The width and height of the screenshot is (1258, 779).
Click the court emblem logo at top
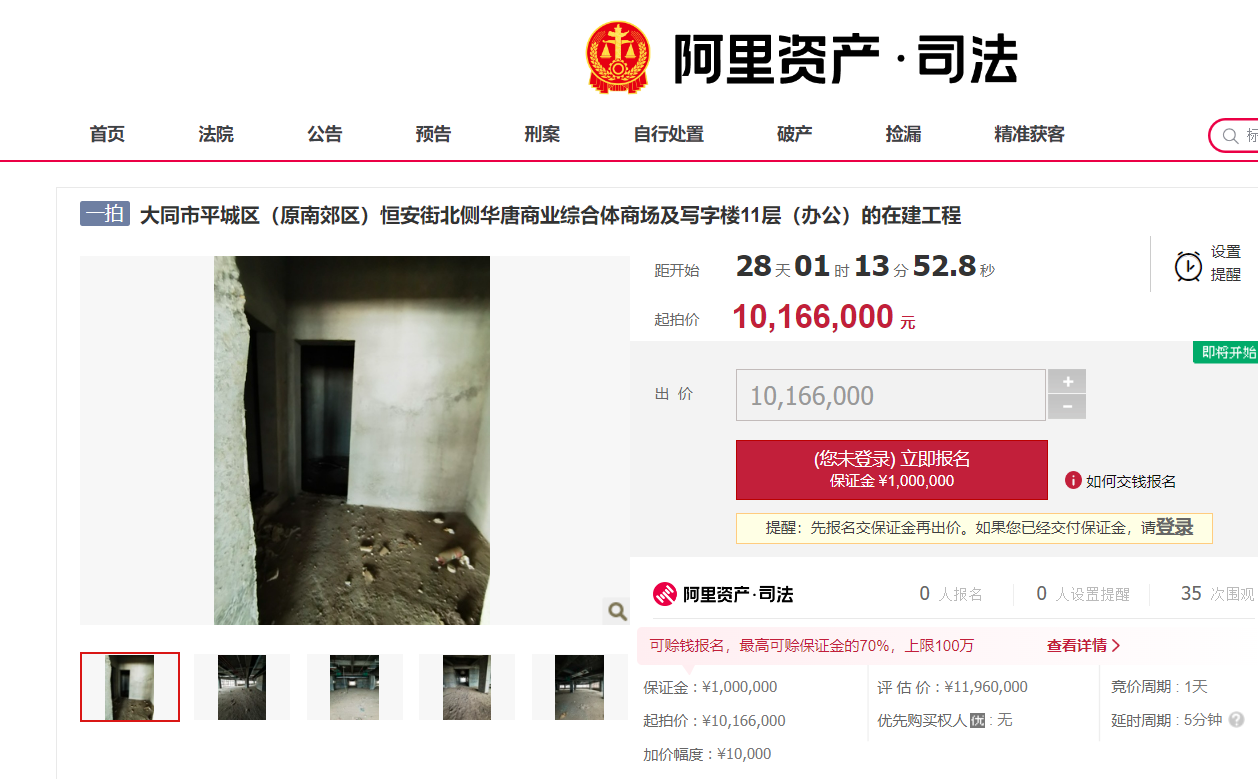[617, 58]
